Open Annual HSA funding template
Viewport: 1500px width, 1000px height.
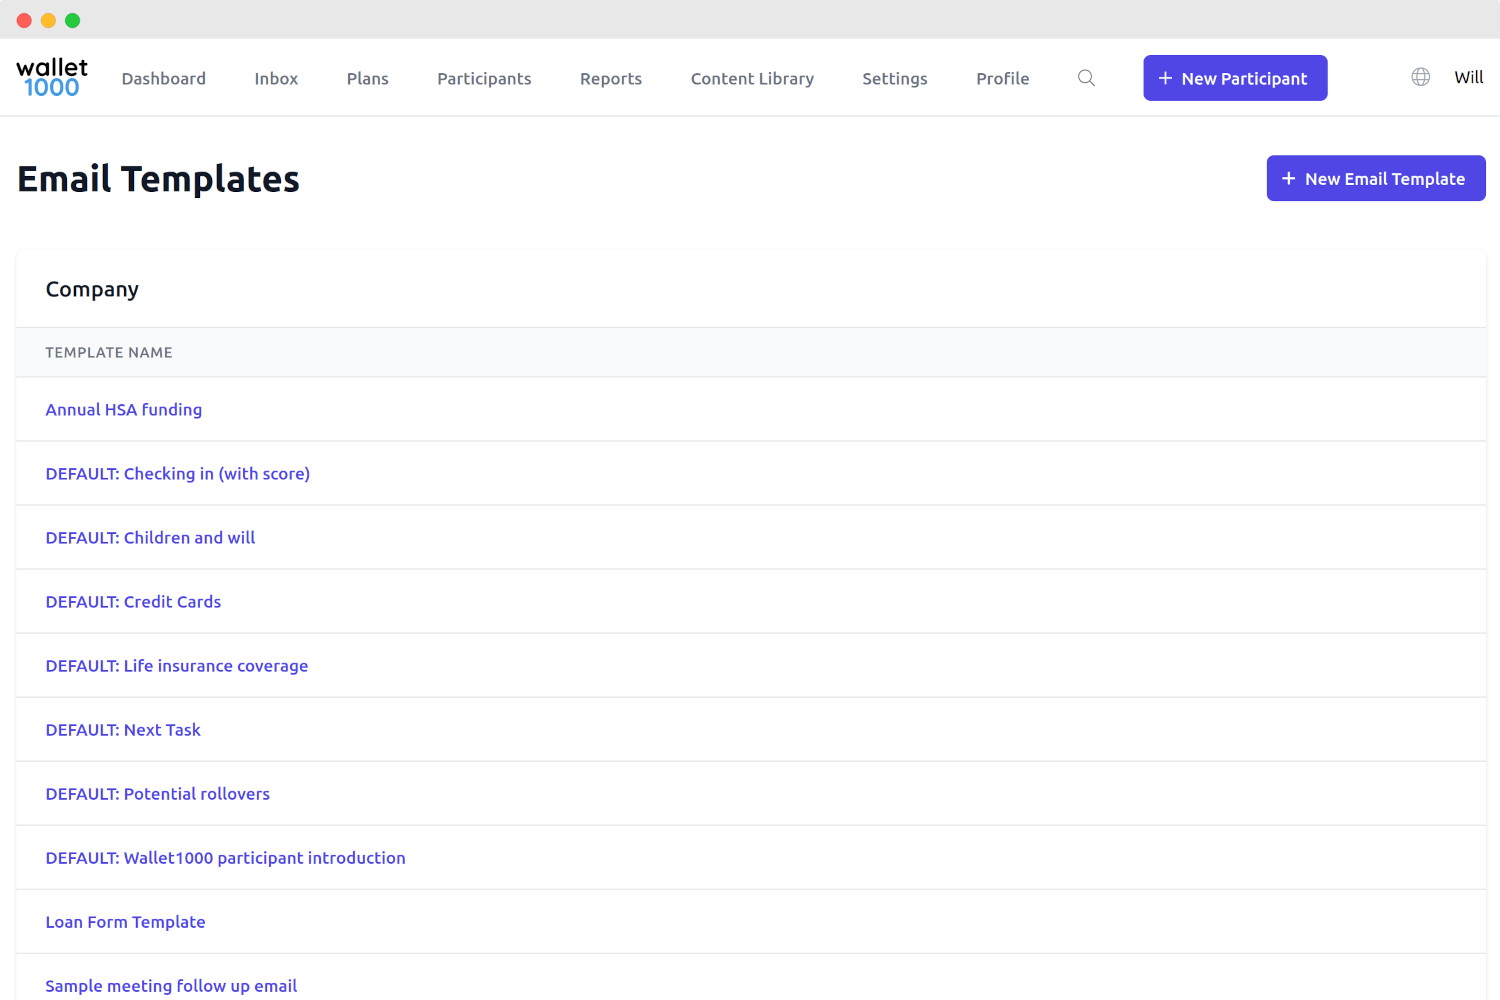(x=124, y=409)
